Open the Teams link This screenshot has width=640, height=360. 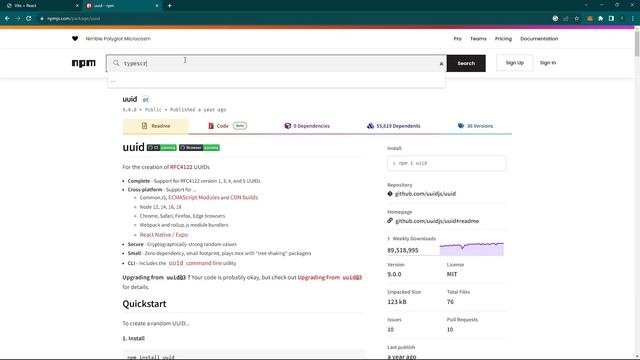(x=478, y=39)
